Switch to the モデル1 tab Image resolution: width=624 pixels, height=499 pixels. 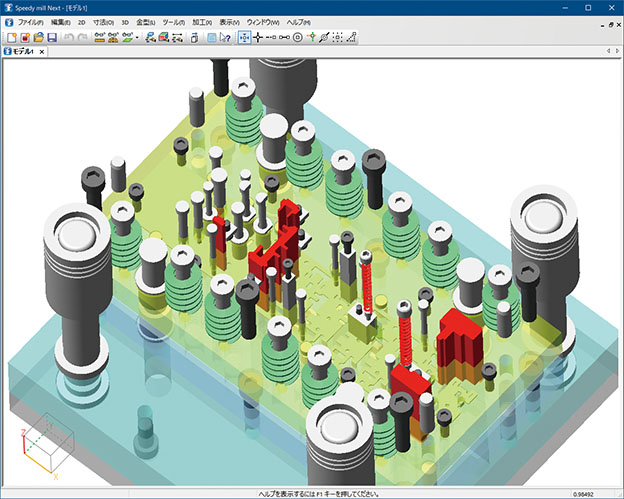[22, 51]
